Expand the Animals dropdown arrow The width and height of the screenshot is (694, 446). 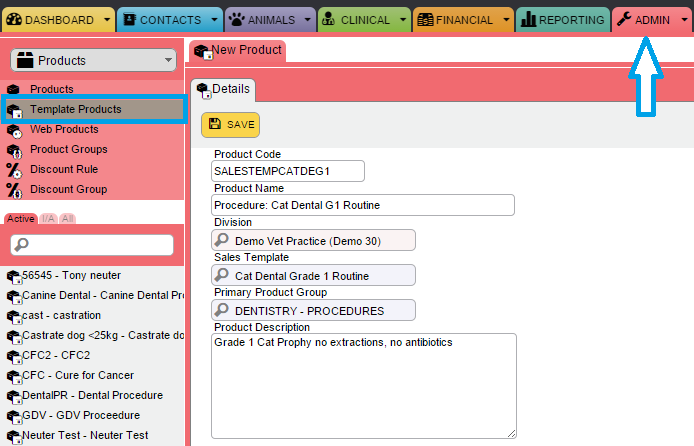coord(308,20)
